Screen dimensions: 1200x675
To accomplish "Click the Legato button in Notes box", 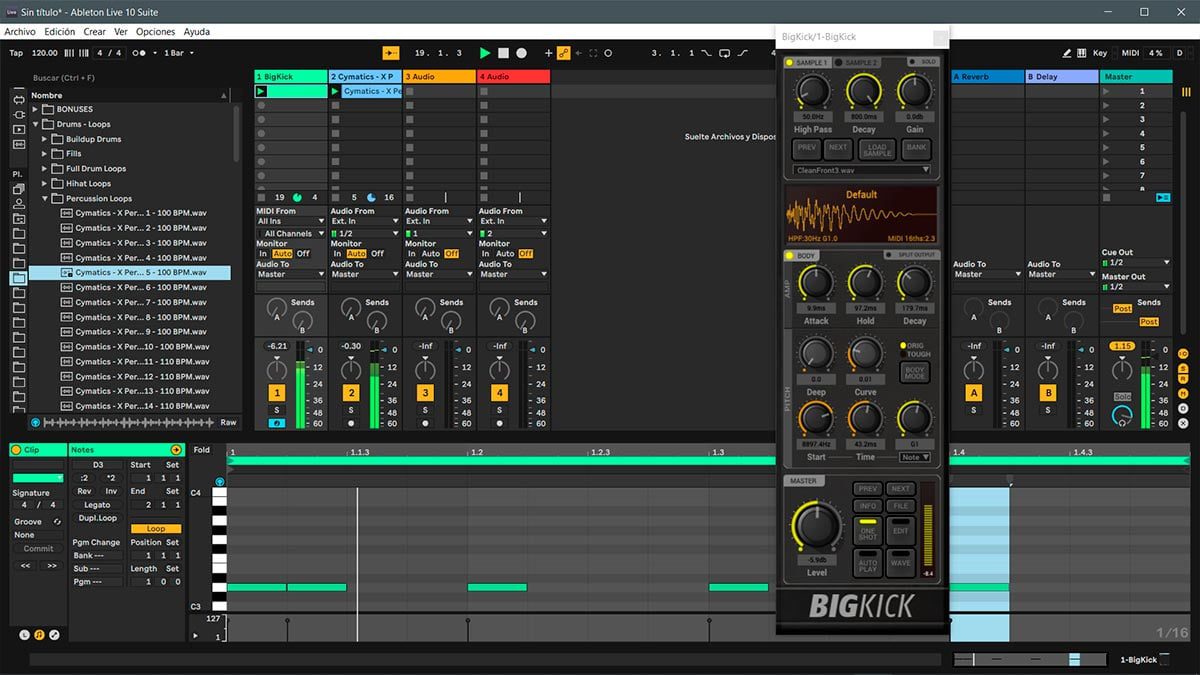I will (97, 505).
